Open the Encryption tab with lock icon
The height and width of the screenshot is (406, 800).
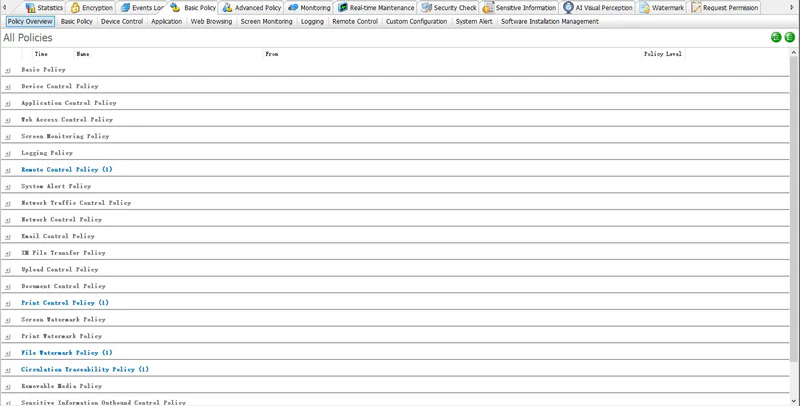pyautogui.click(x=92, y=8)
